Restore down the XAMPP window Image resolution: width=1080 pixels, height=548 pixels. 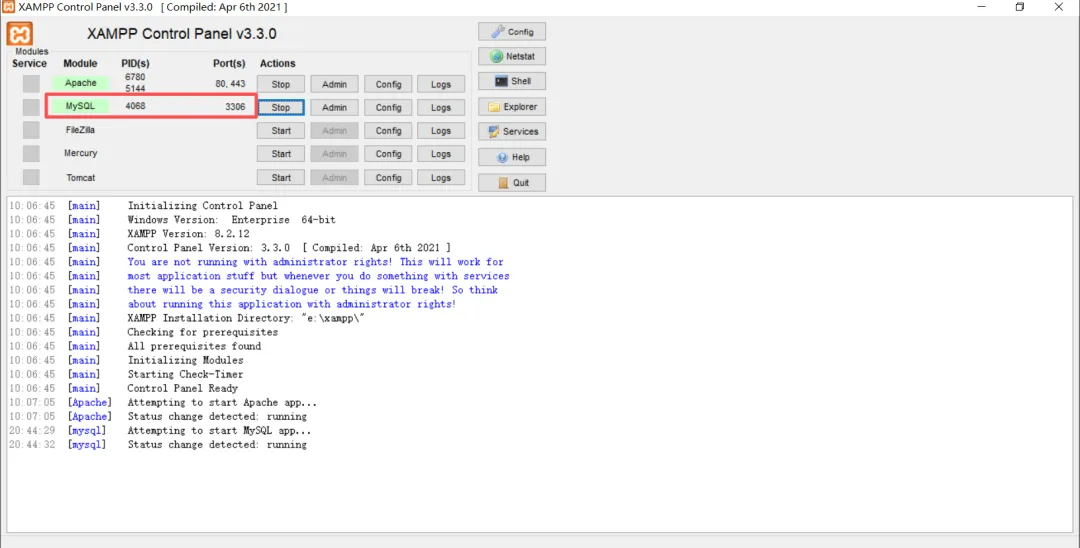(x=1020, y=7)
